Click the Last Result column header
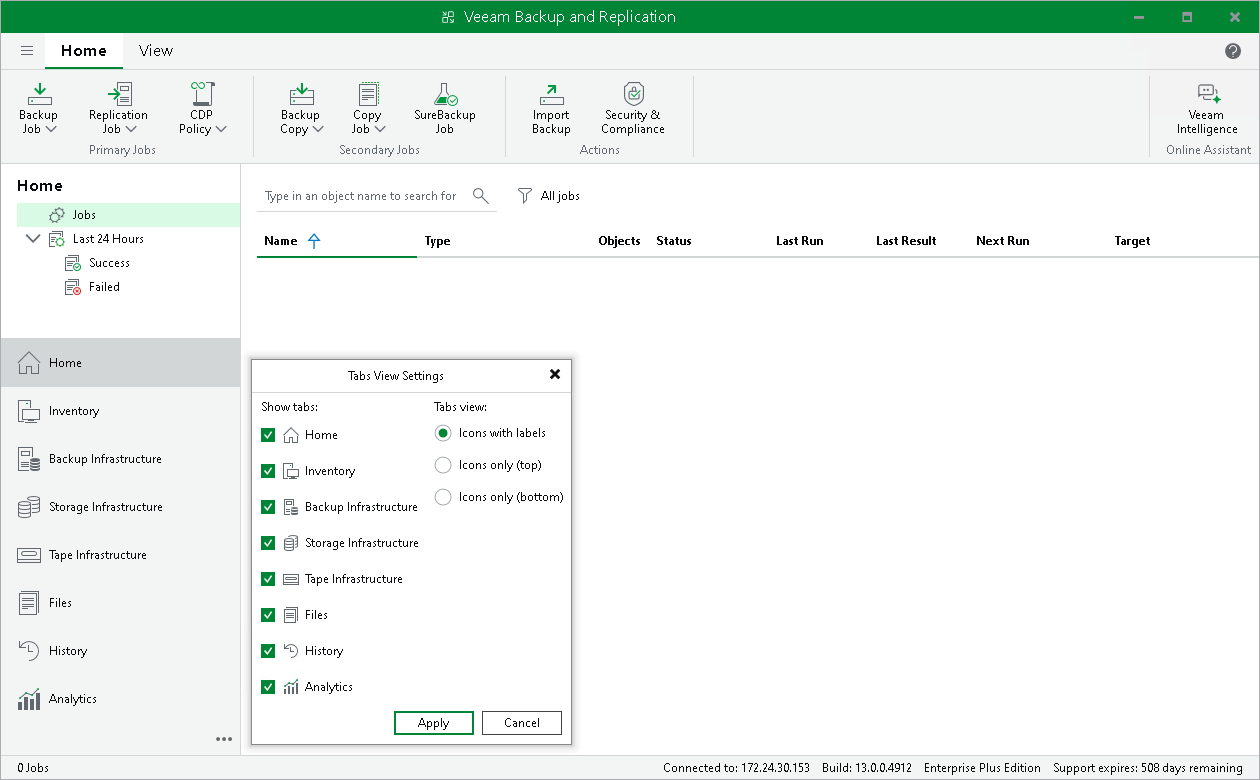The height and width of the screenshot is (780, 1260). click(907, 241)
